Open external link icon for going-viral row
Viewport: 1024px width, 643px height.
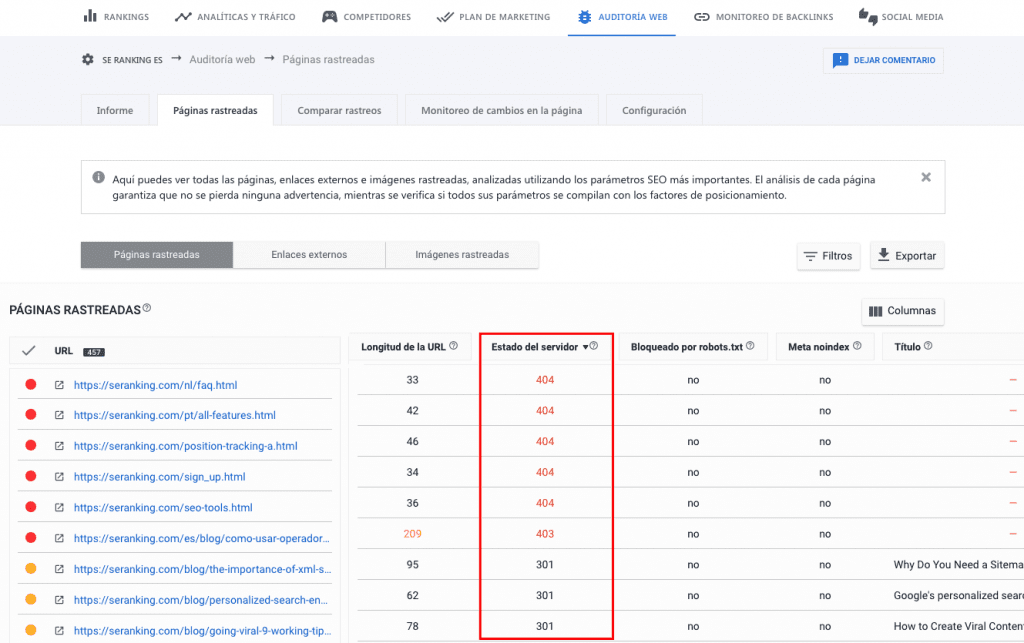click(59, 631)
